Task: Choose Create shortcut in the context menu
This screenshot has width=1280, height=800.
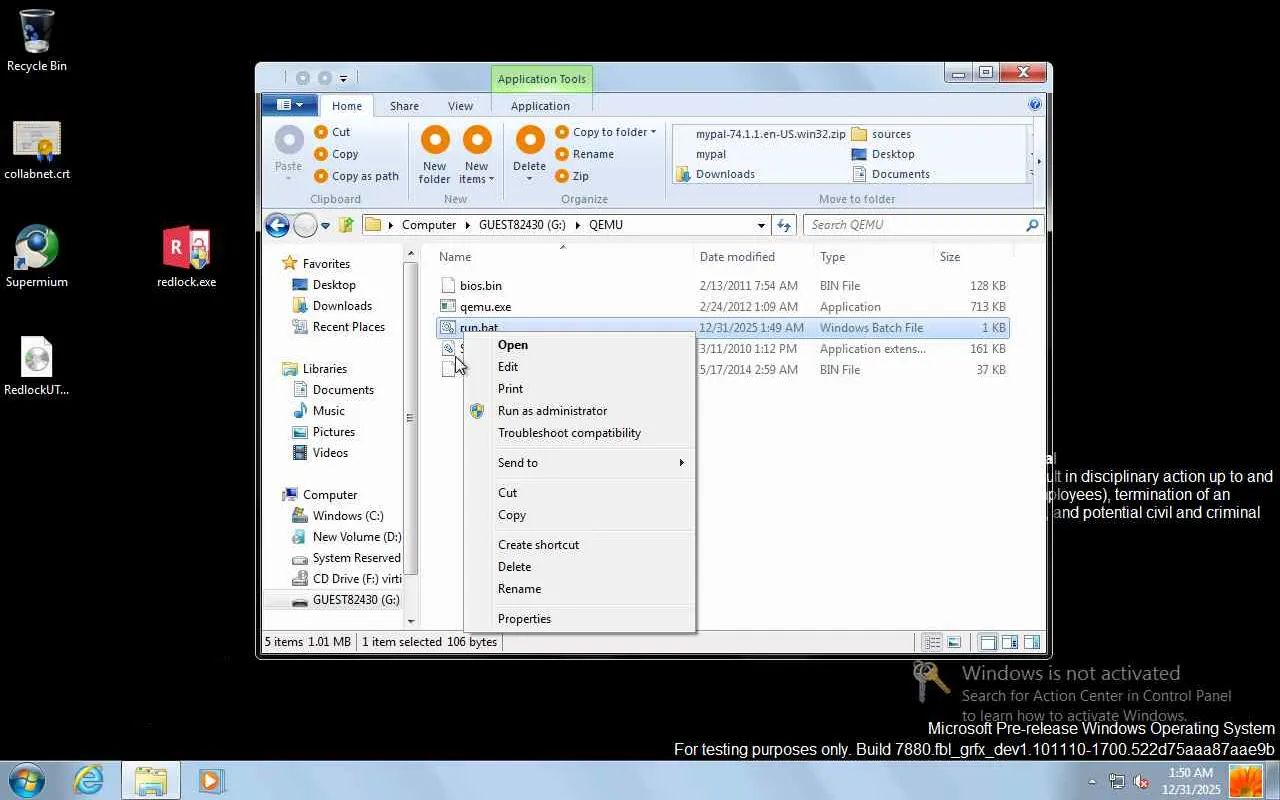Action: [580, 545]
